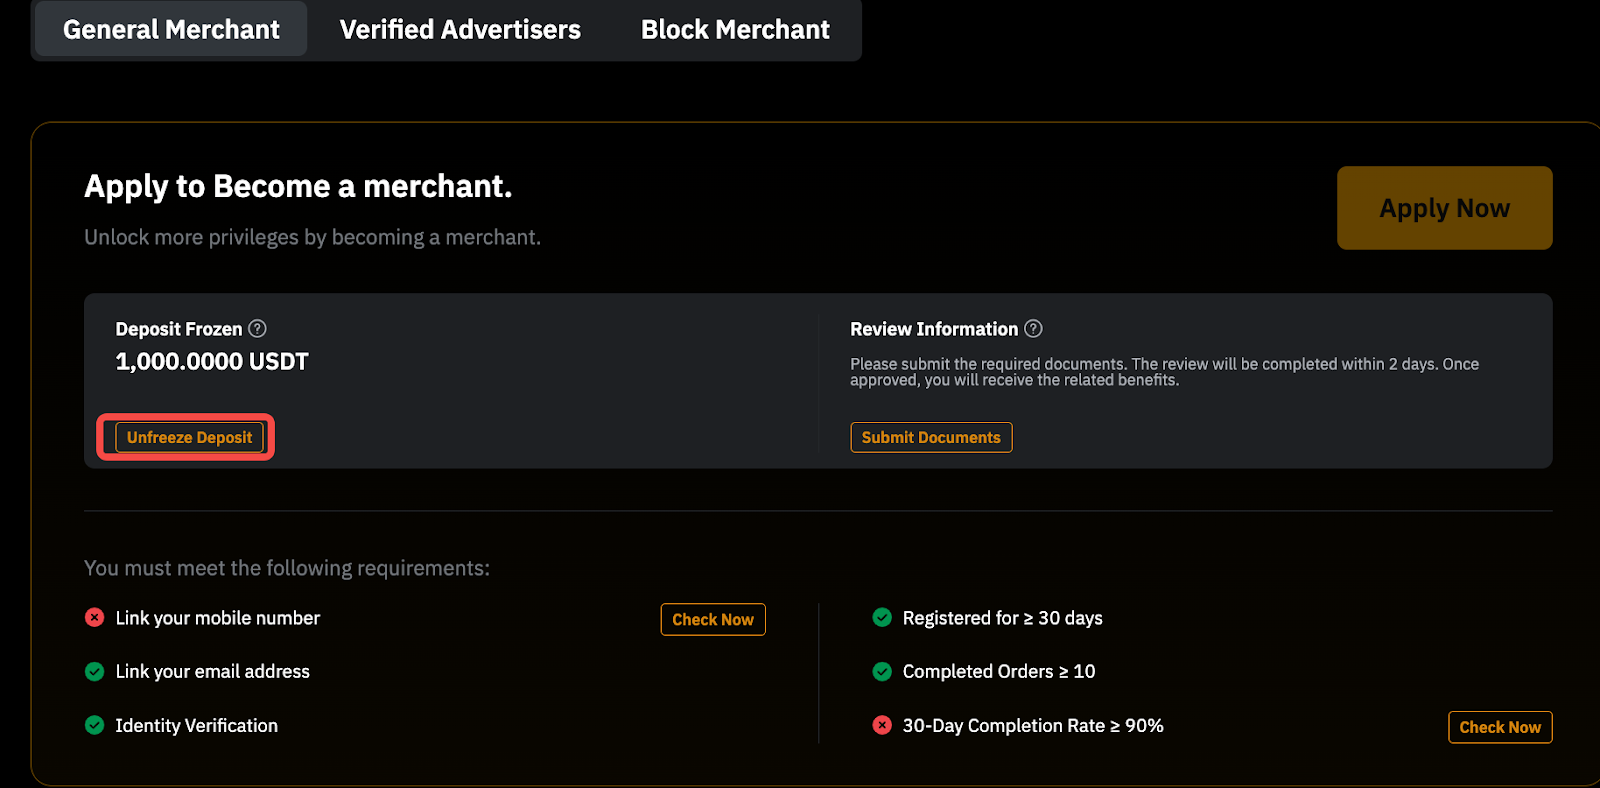Click Check Now beside Link your mobile number
Viewport: 1600px width, 788px height.
coord(713,620)
